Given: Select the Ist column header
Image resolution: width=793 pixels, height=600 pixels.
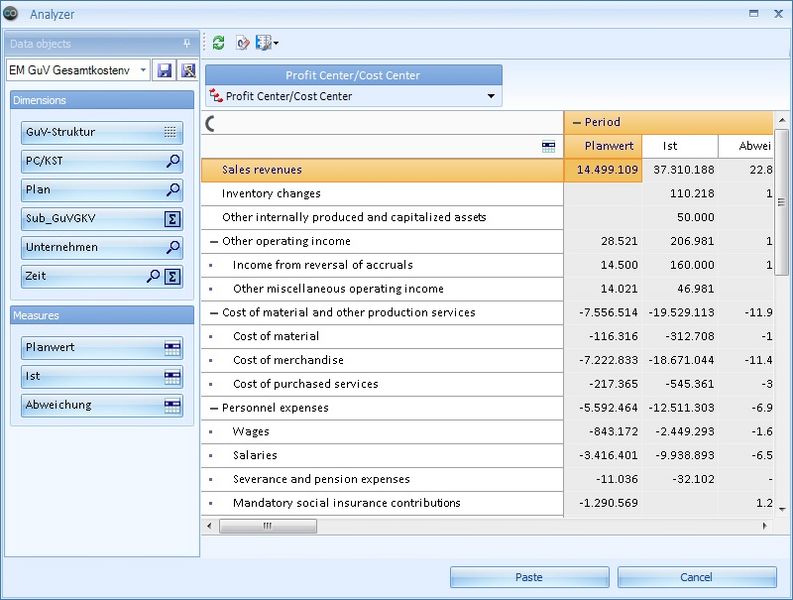Looking at the screenshot, I should (680, 146).
